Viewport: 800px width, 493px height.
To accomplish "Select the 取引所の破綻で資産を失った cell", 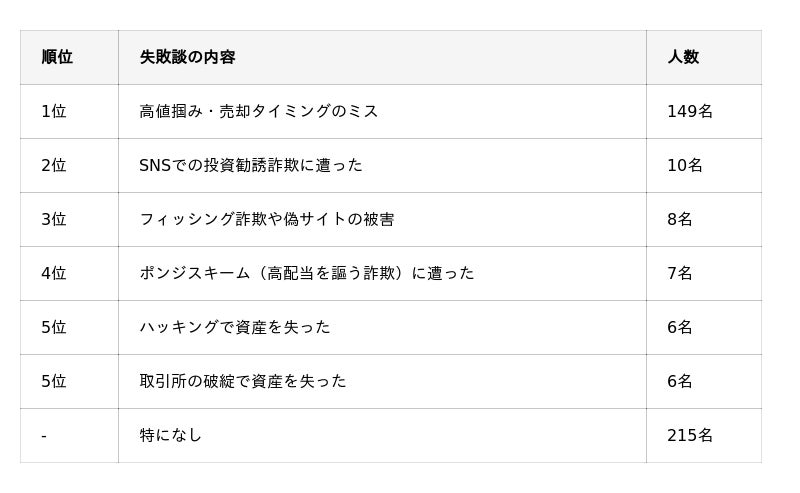I will (243, 381).
